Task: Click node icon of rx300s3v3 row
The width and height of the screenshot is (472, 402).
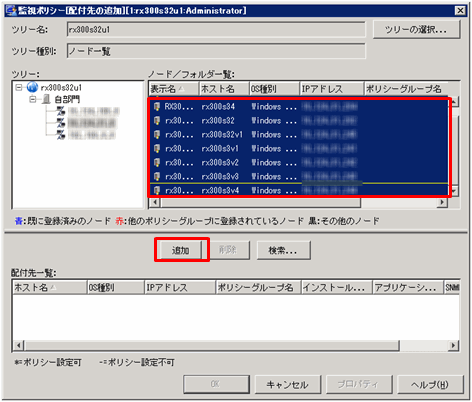Action: (x=157, y=176)
